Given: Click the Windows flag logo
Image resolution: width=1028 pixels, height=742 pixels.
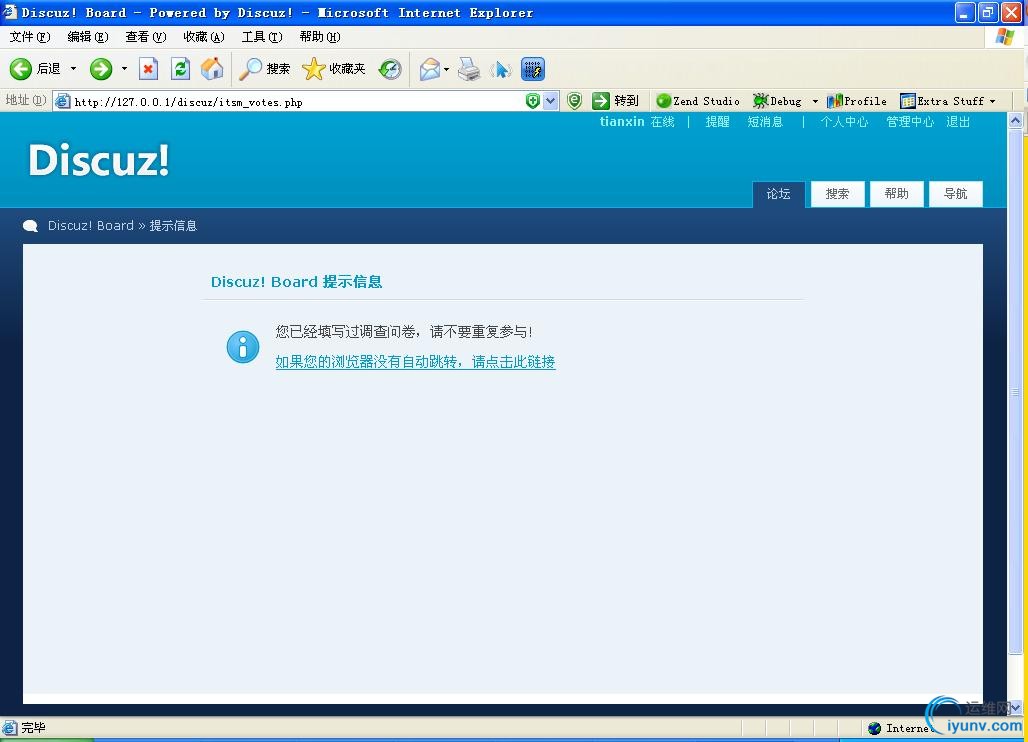Looking at the screenshot, I should 1004,37.
